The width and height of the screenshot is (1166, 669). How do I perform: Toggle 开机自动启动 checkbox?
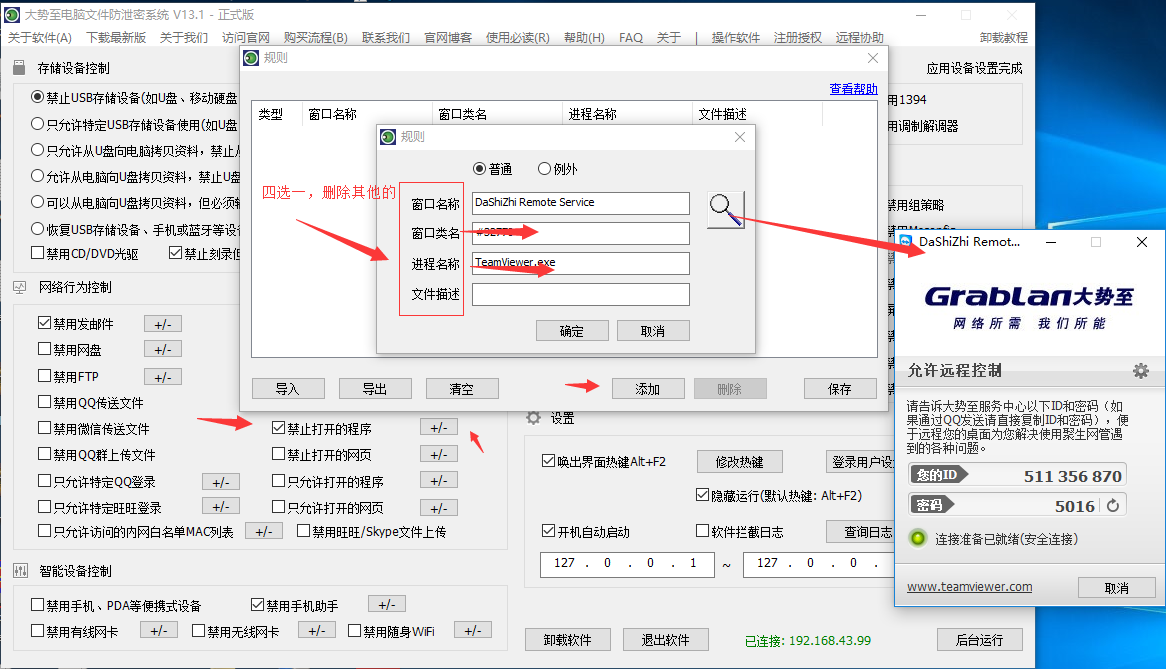[x=549, y=531]
